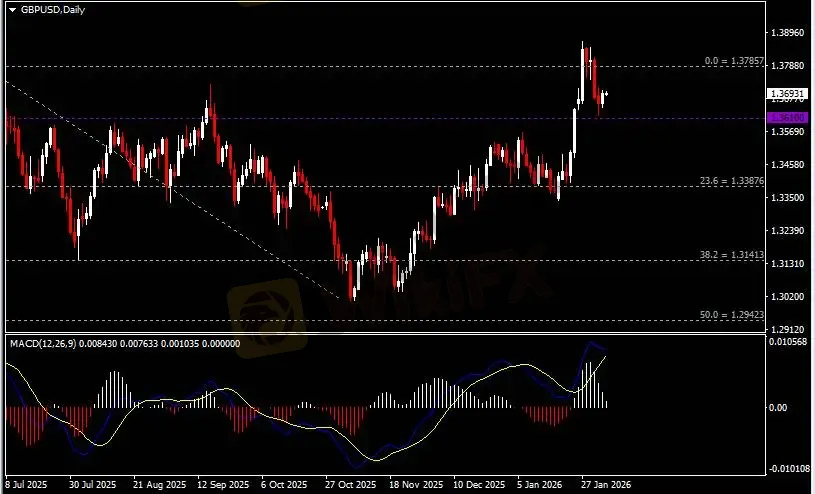Select the 38.2 = 1.31413 Fibonacci label
The height and width of the screenshot is (494, 815).
click(732, 255)
